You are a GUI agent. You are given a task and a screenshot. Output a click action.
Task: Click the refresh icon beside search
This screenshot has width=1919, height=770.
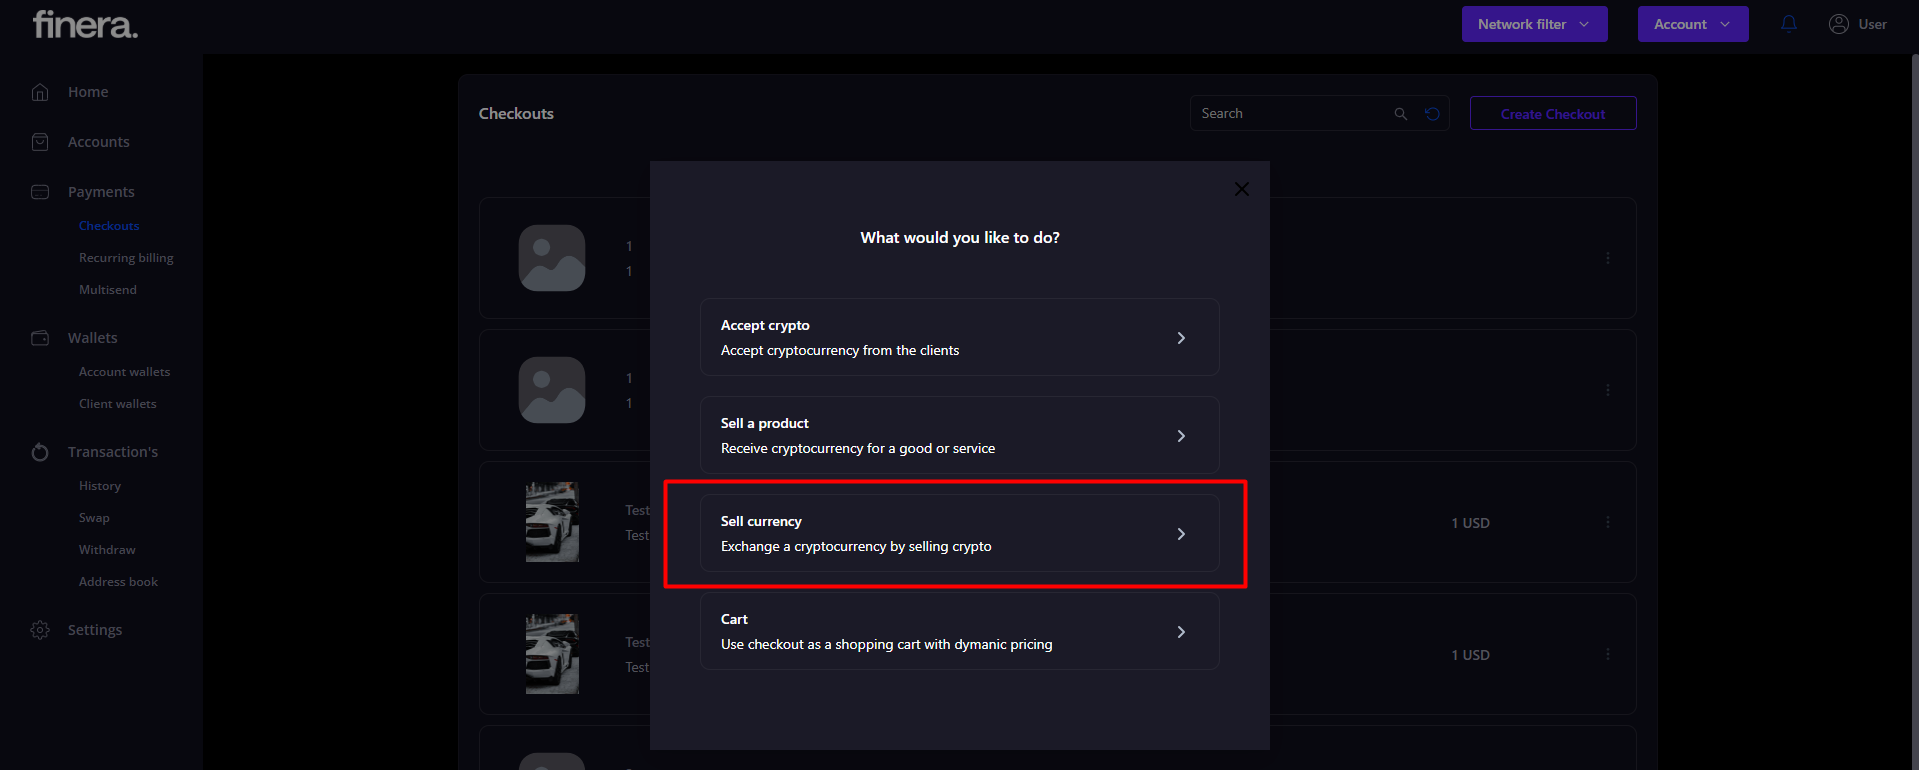point(1432,114)
